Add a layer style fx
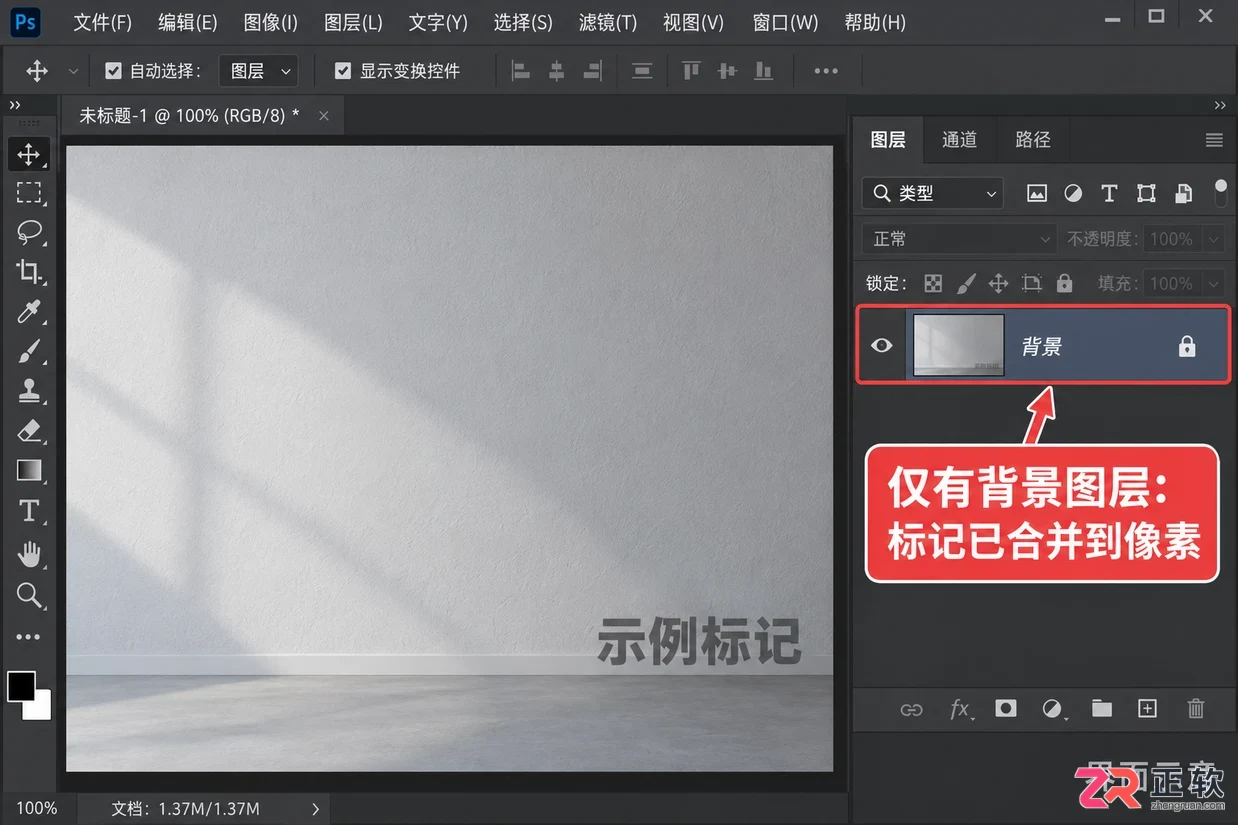 click(960, 709)
